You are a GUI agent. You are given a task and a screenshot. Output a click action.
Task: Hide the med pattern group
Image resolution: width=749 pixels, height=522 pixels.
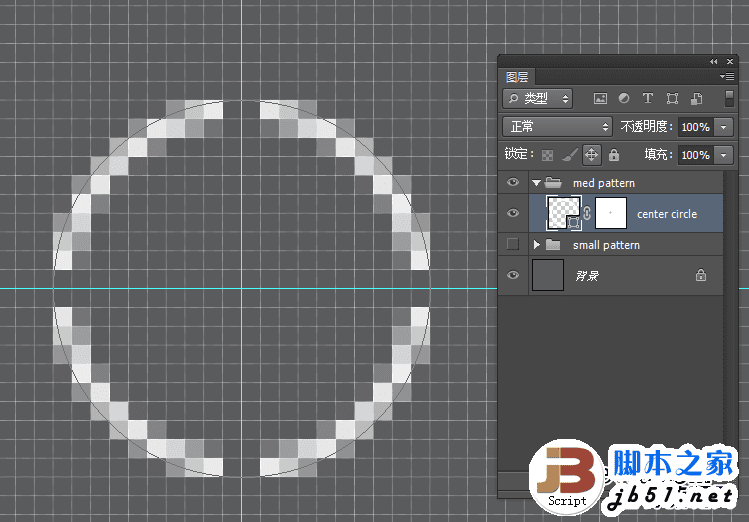[x=513, y=183]
